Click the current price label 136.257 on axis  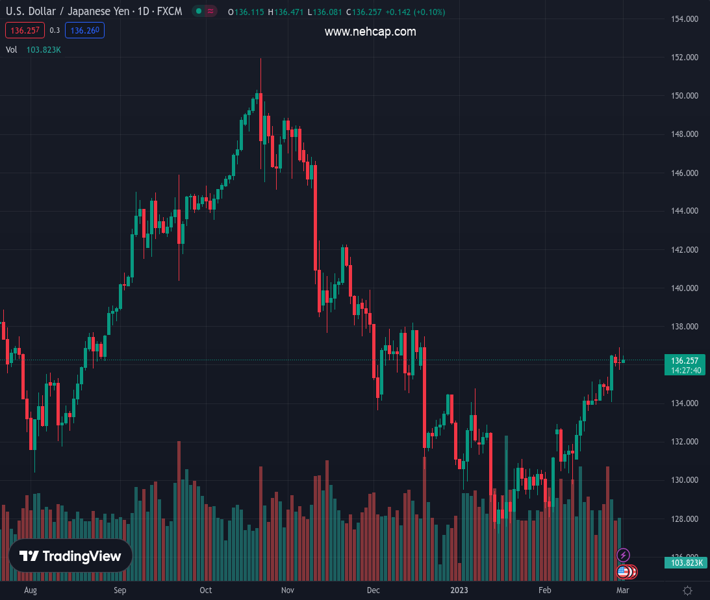685,360
